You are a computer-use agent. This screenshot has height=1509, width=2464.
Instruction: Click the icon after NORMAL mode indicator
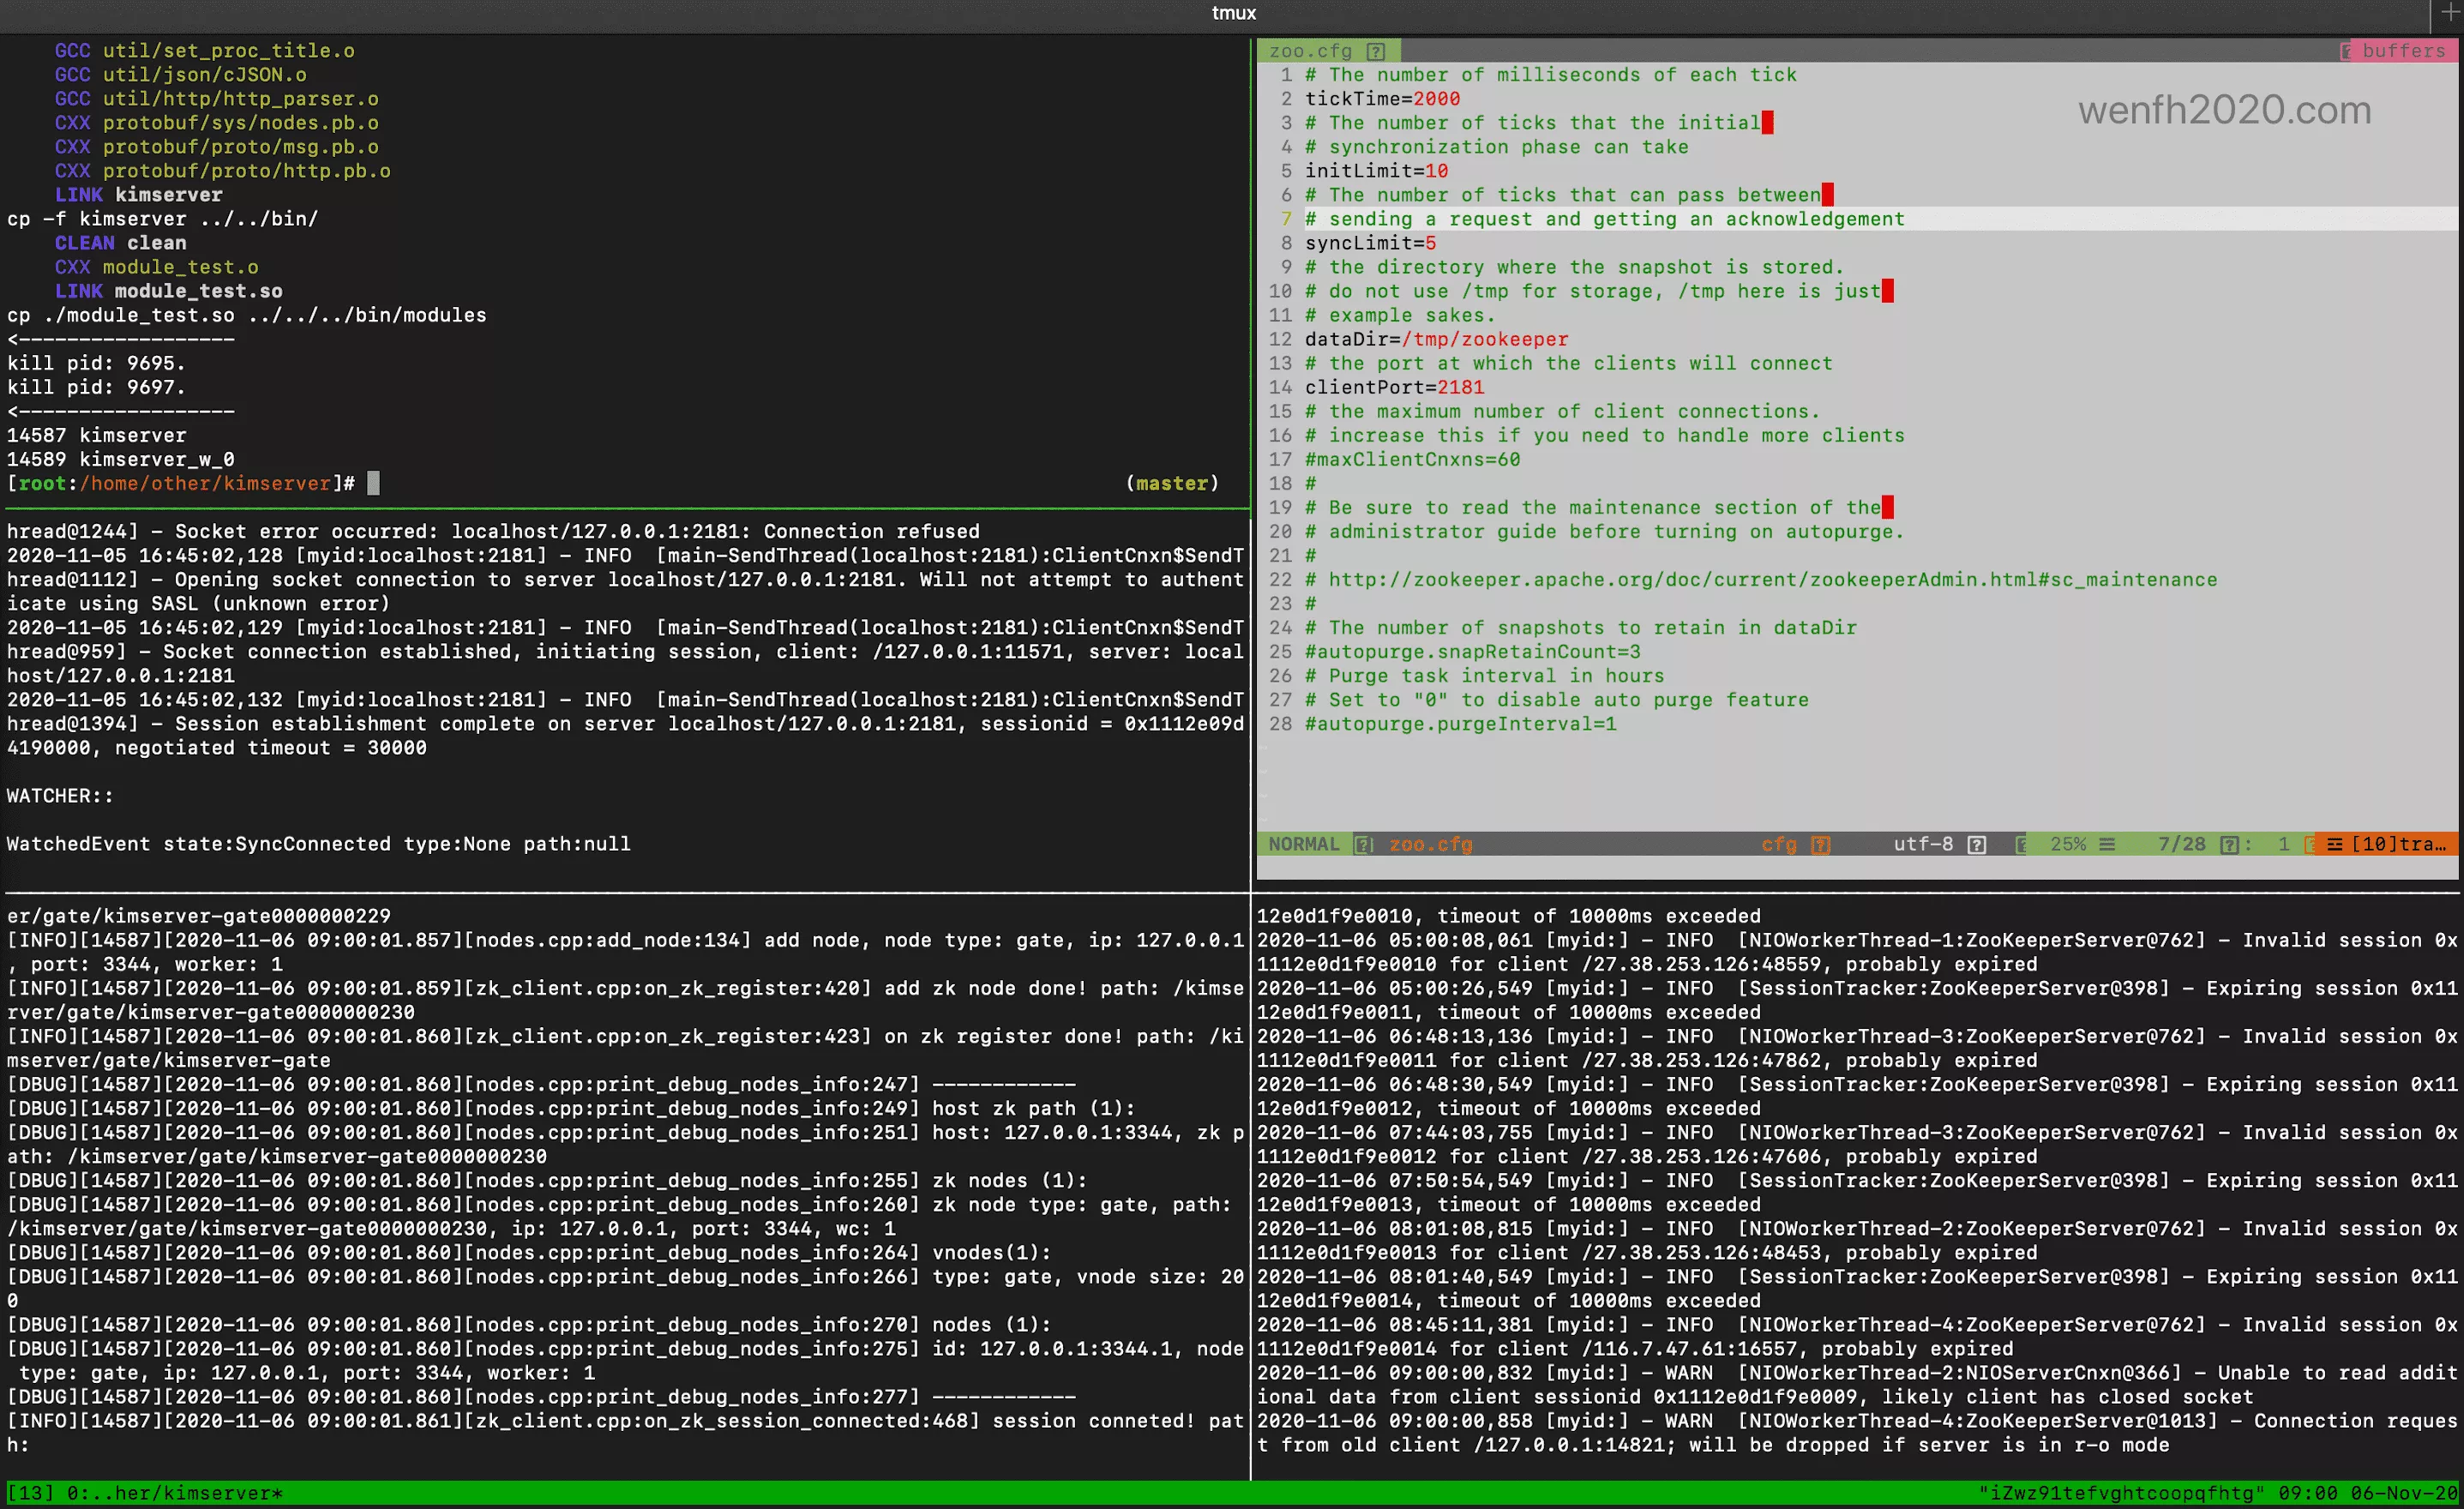[1363, 845]
